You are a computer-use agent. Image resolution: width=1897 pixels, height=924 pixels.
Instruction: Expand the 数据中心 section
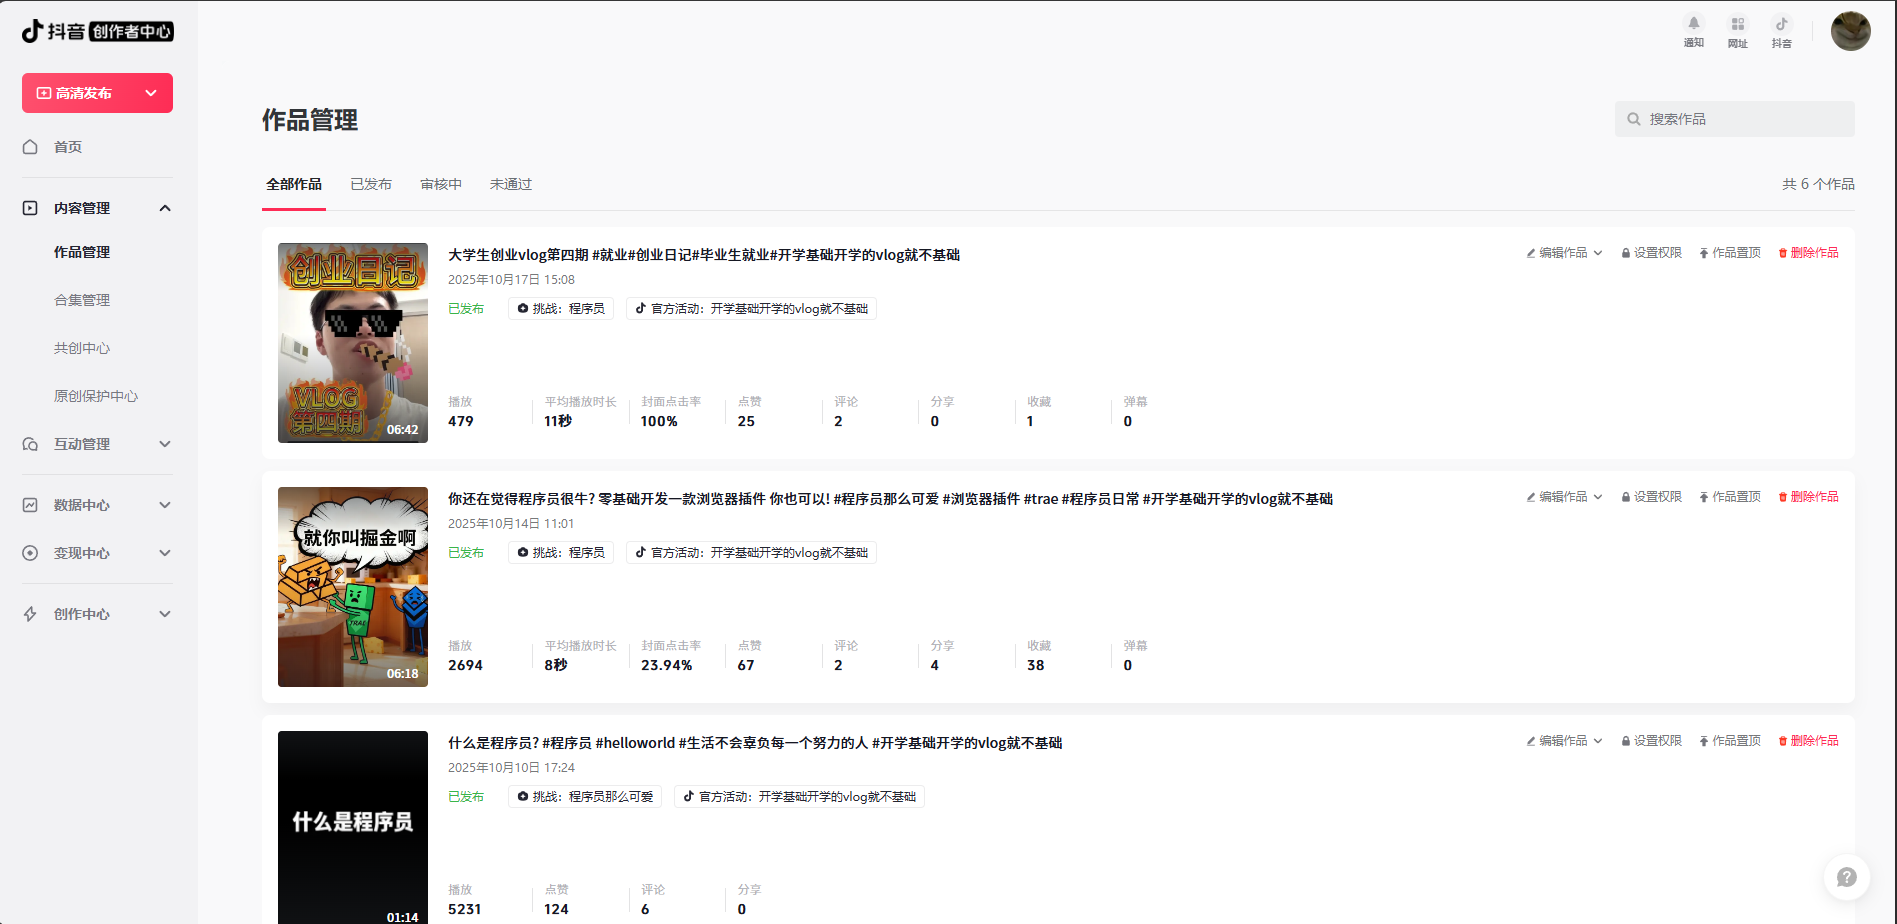(x=165, y=505)
